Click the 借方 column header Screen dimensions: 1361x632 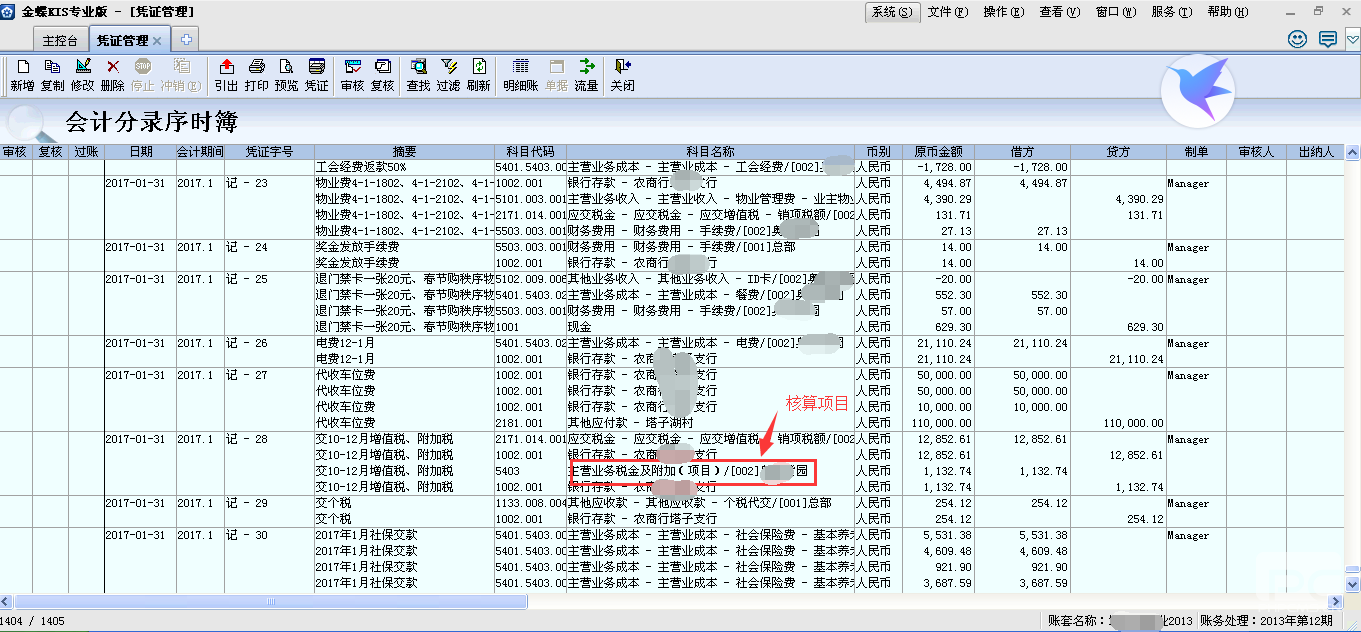click(x=1022, y=152)
